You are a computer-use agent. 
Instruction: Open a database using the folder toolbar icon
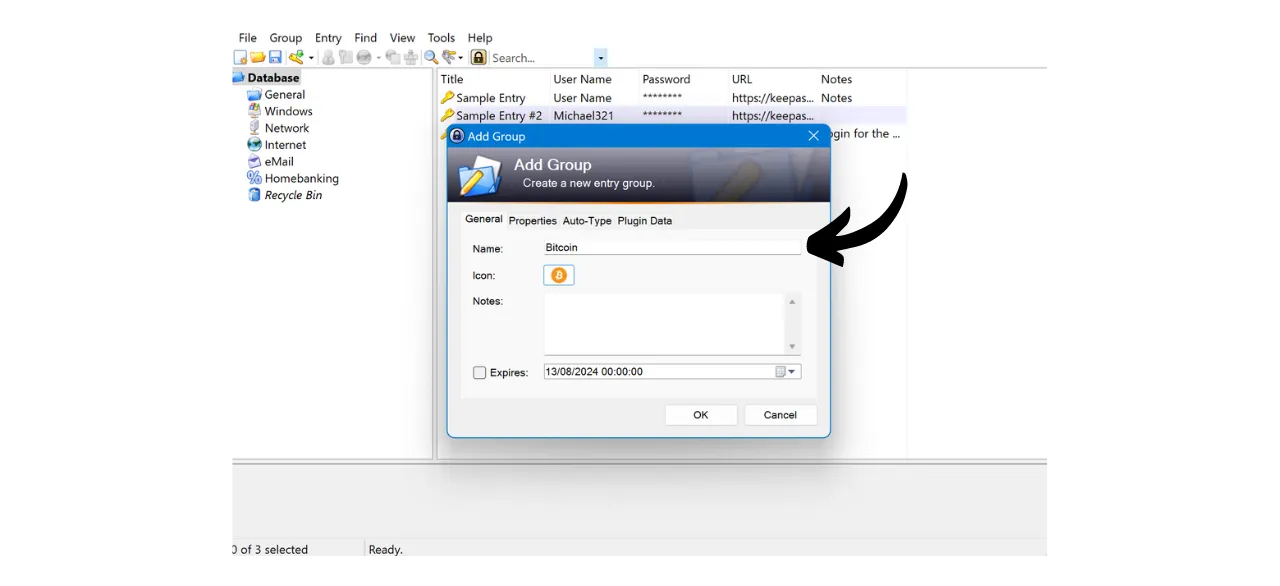click(x=258, y=57)
